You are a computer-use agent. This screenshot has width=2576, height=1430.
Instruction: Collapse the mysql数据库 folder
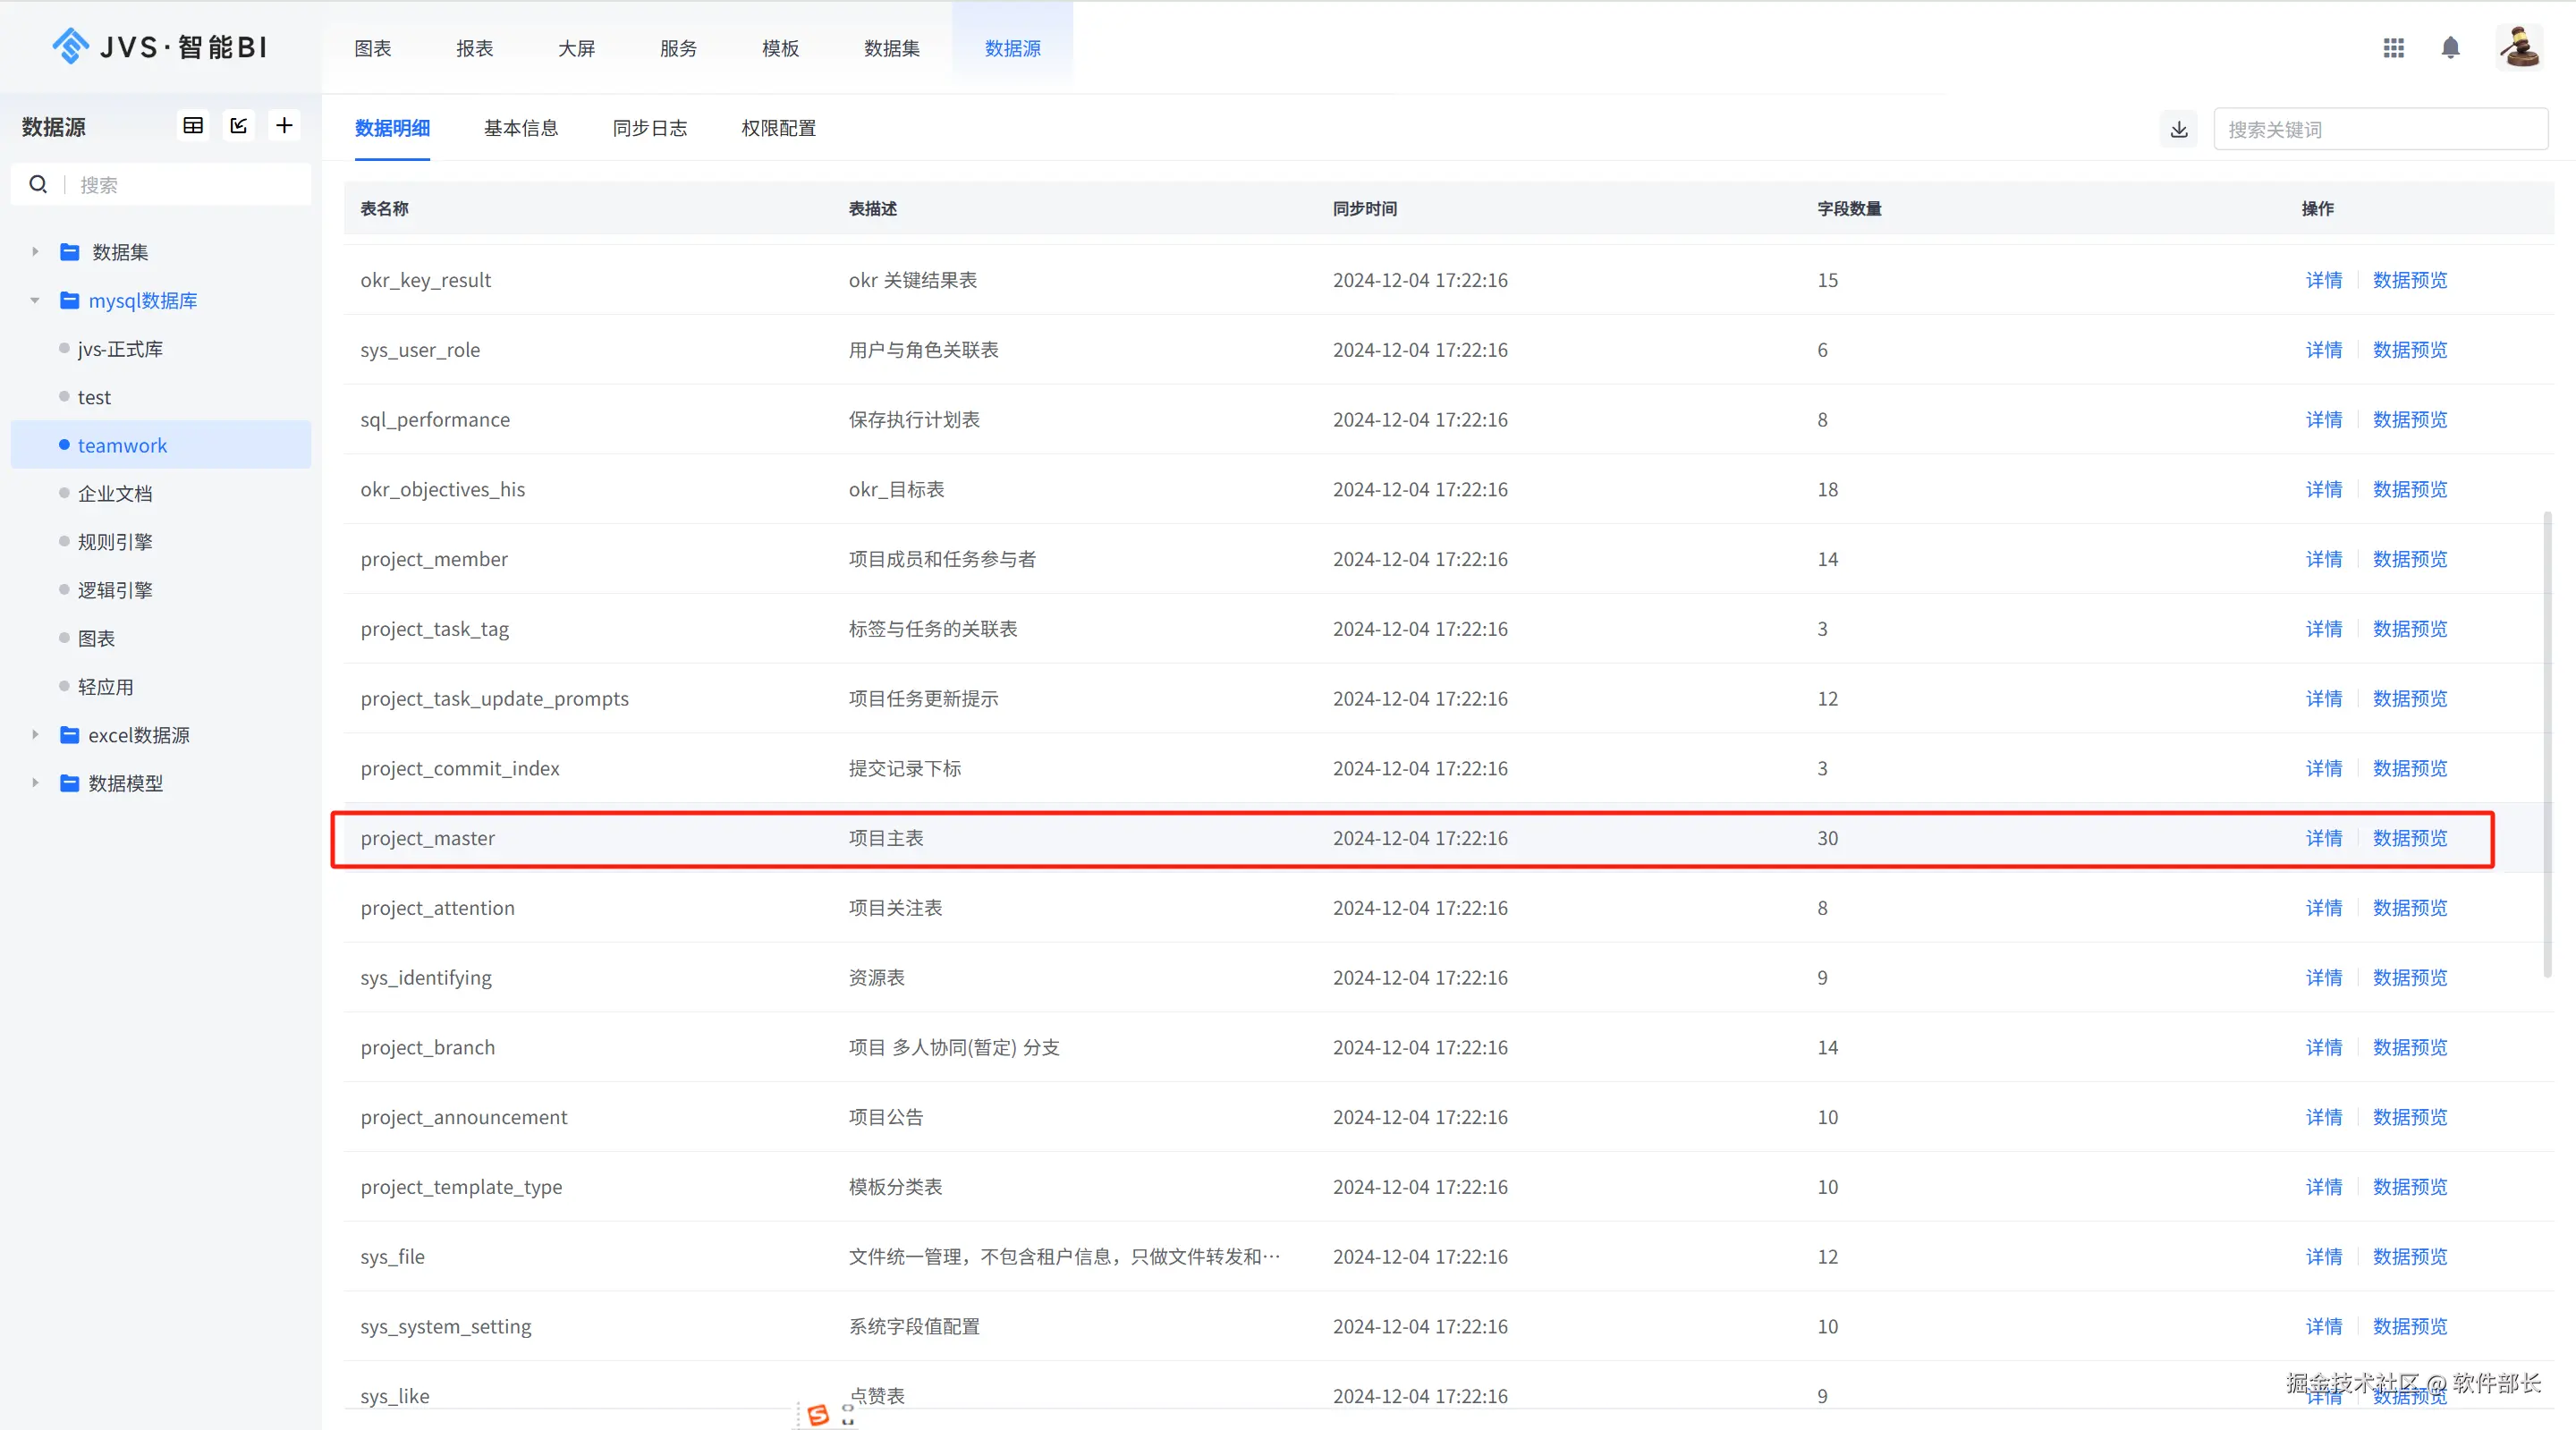(x=35, y=300)
